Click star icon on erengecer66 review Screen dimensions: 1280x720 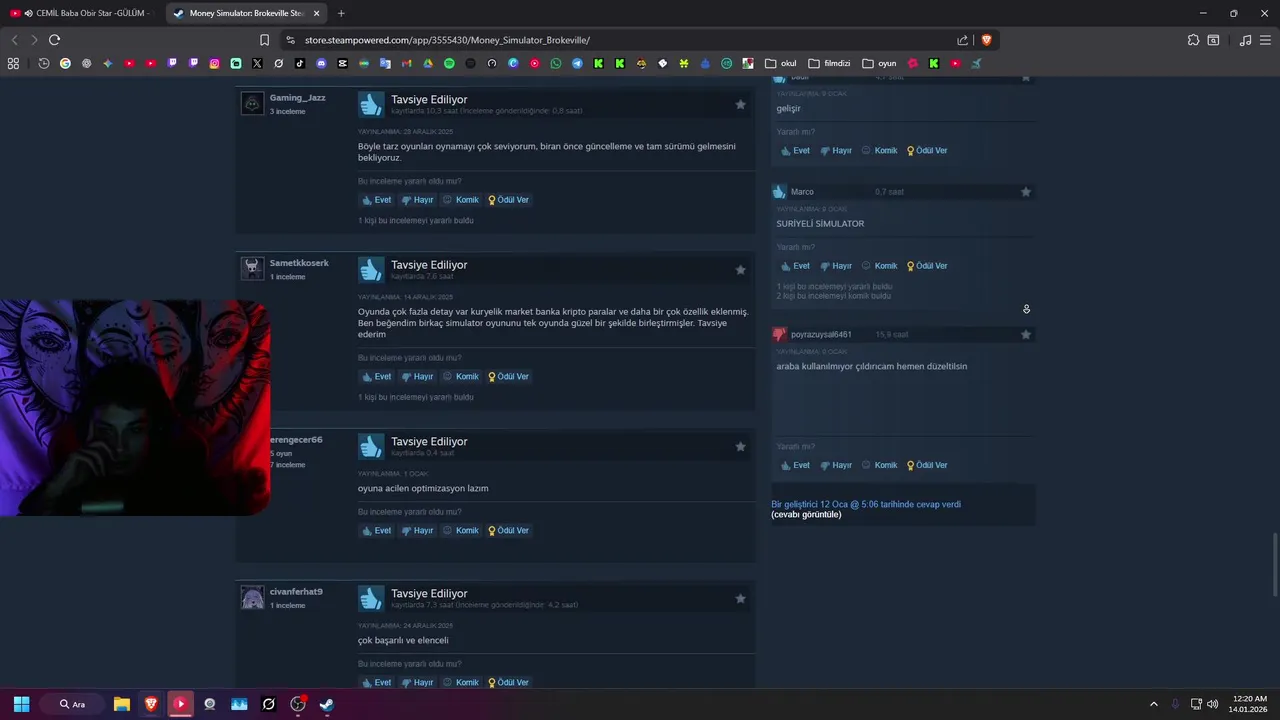pyautogui.click(x=740, y=446)
